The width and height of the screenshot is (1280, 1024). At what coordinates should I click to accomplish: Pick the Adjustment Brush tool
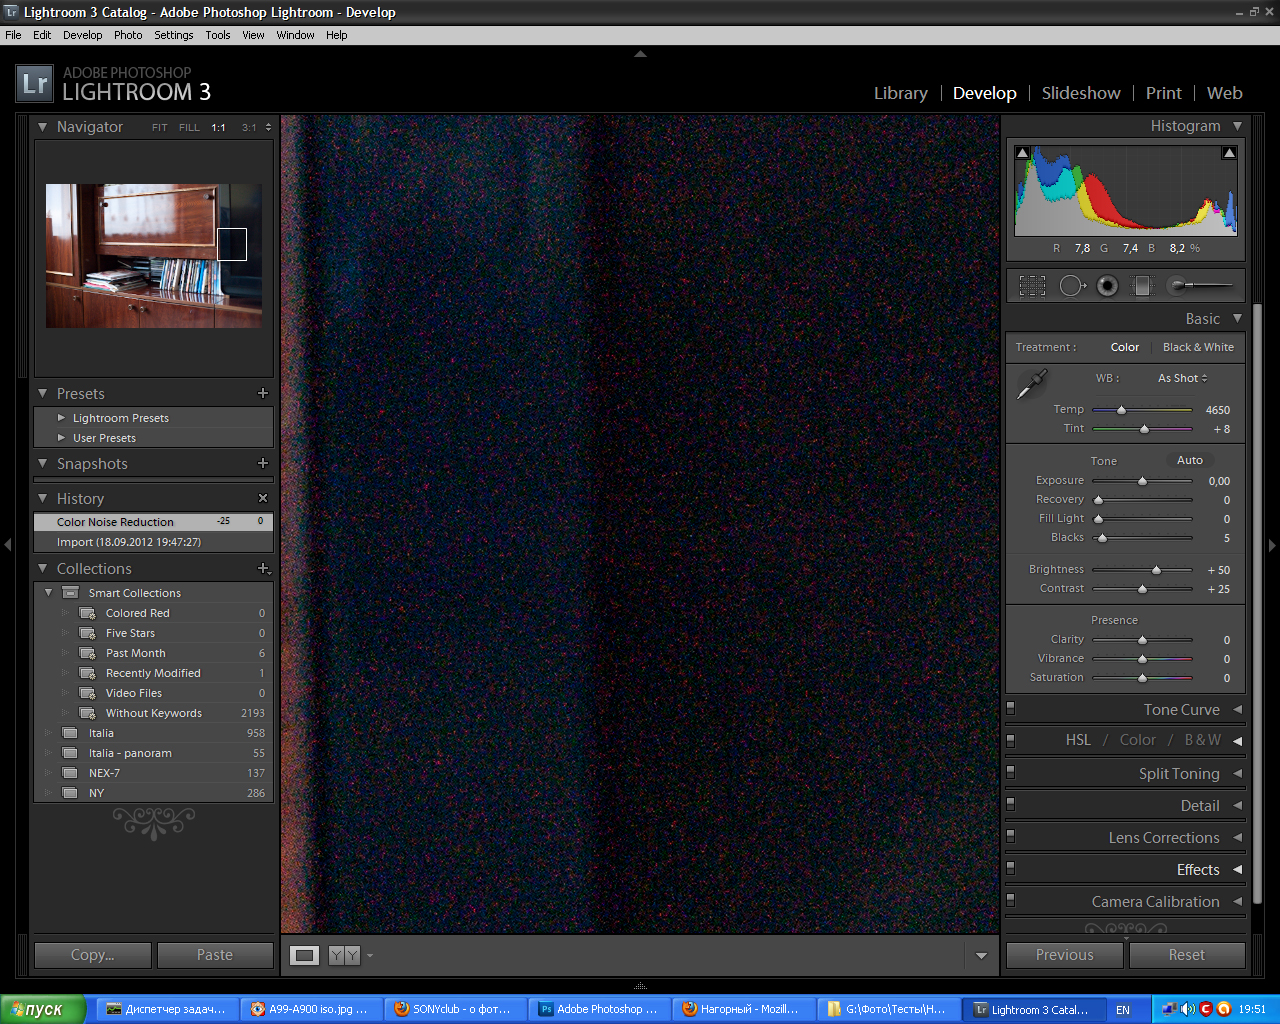(x=1200, y=286)
